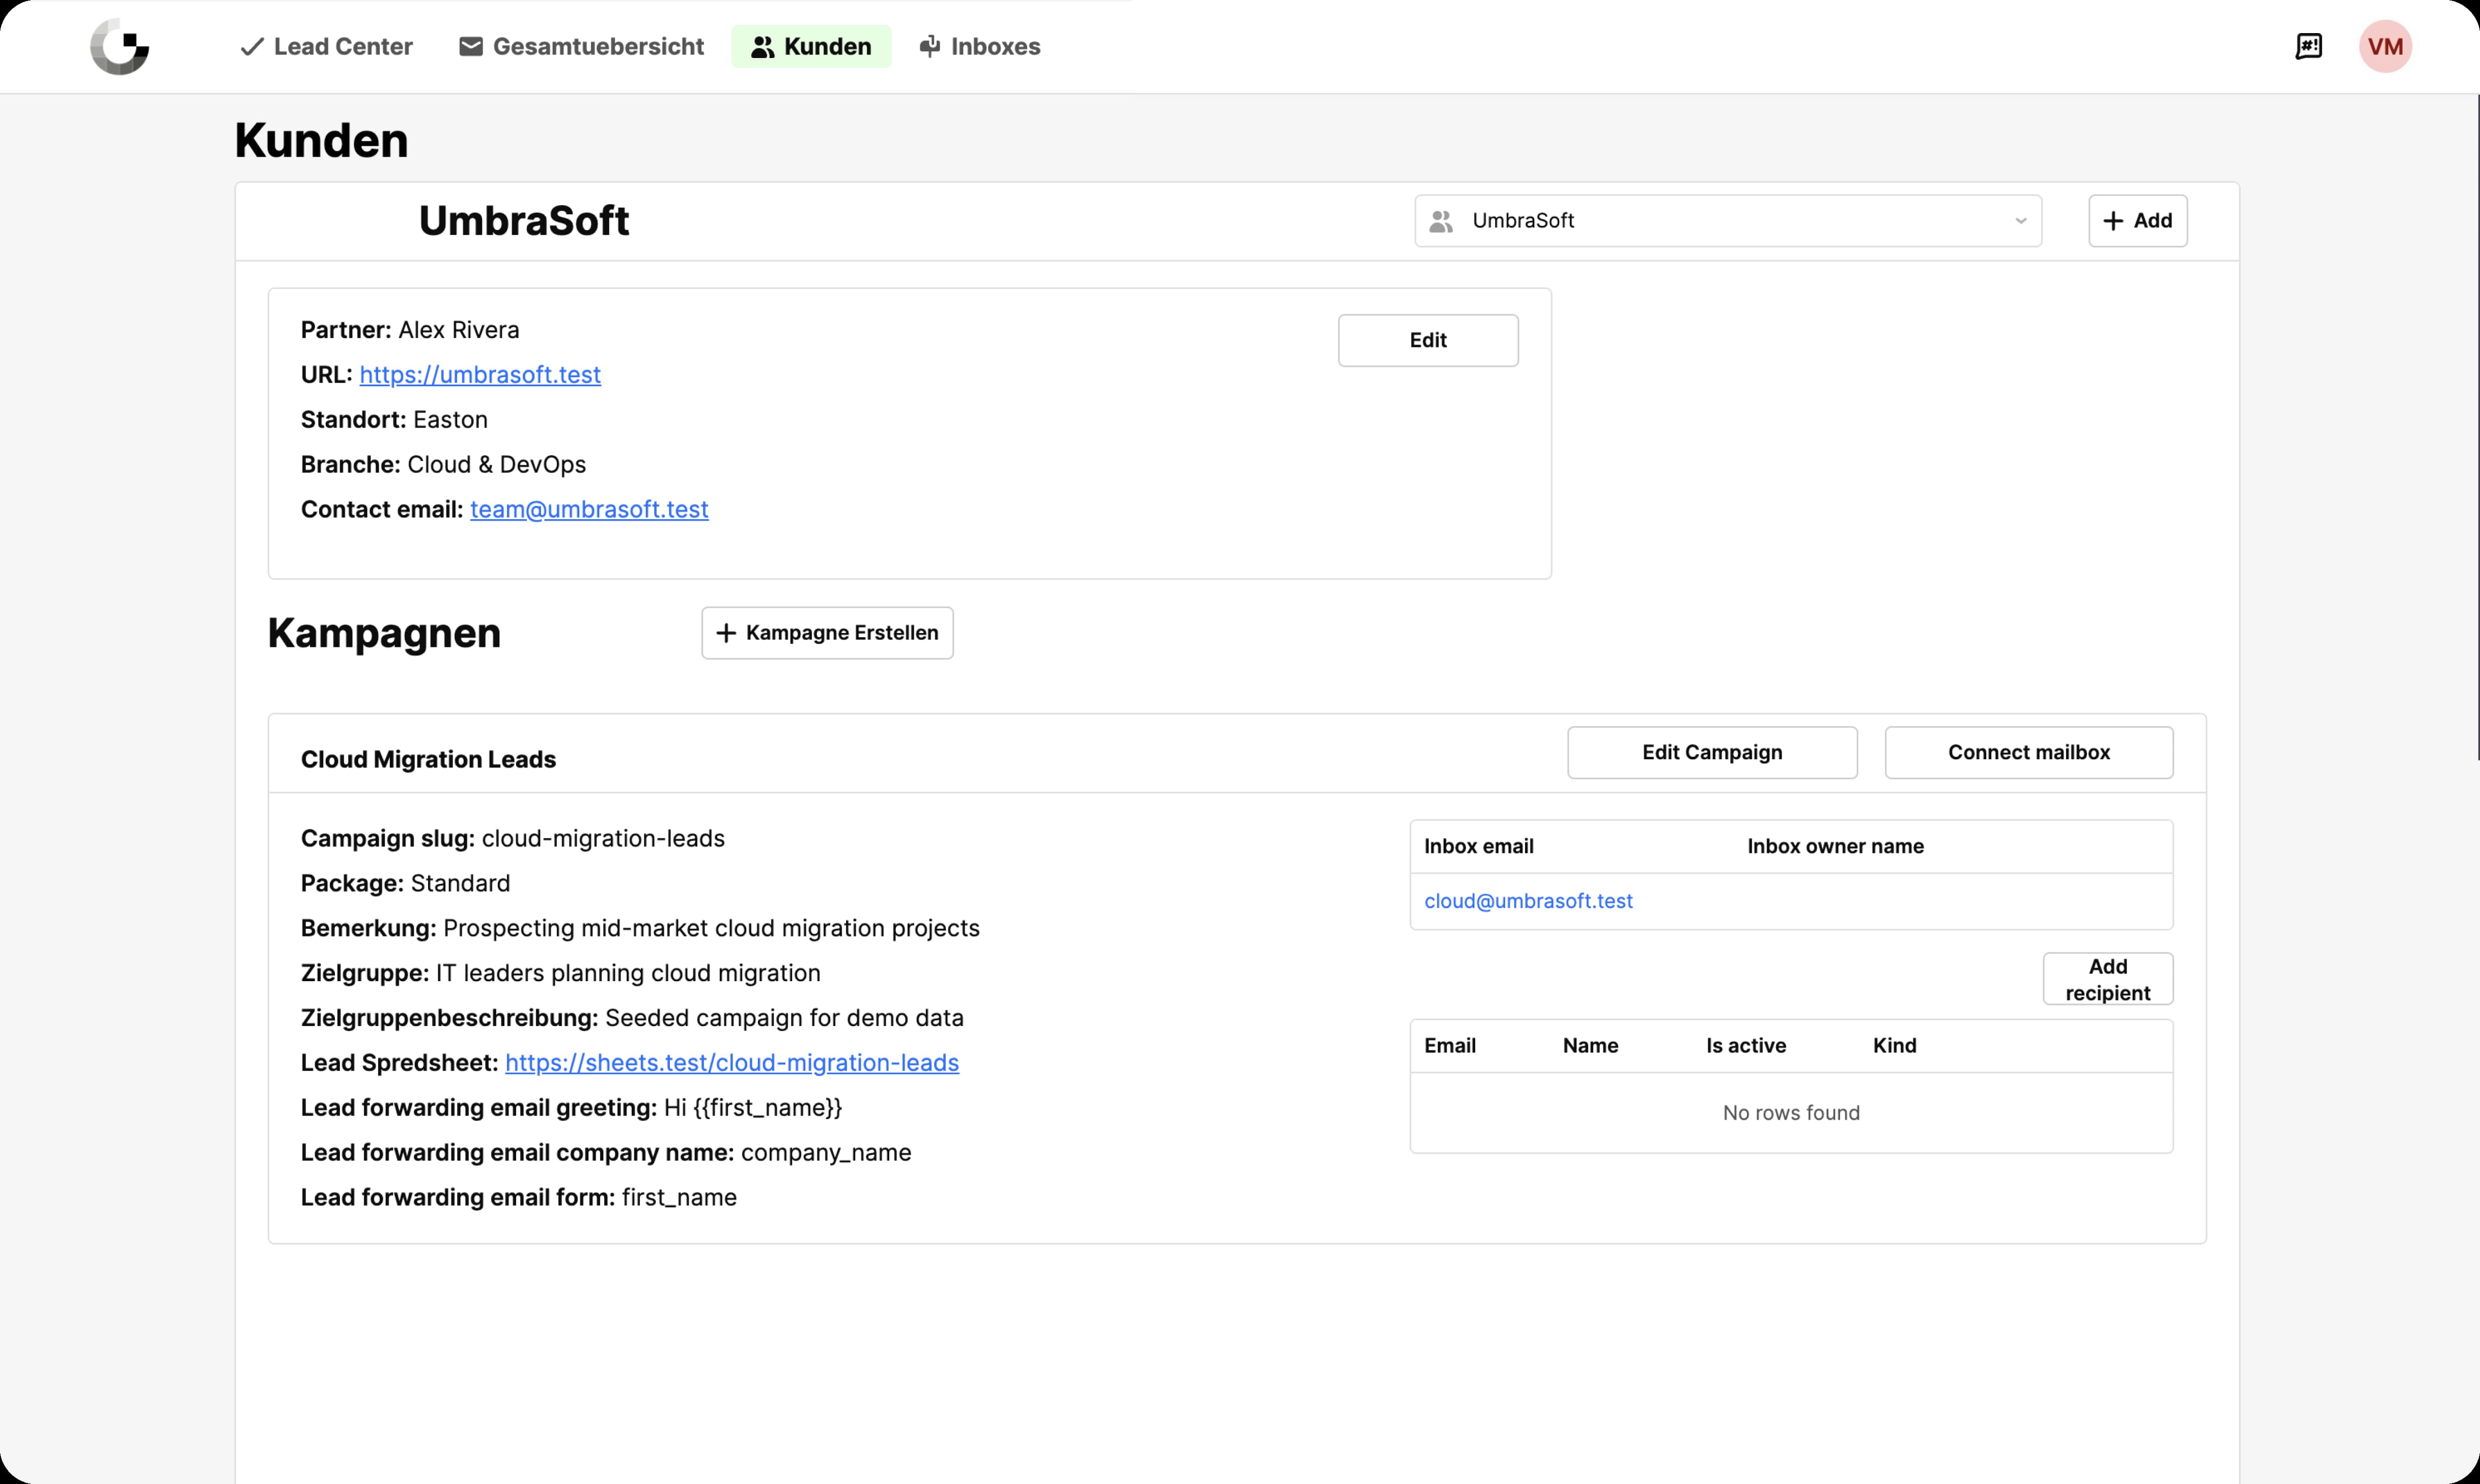
Task: Click Kampagne Erstellen button
Action: pos(827,633)
